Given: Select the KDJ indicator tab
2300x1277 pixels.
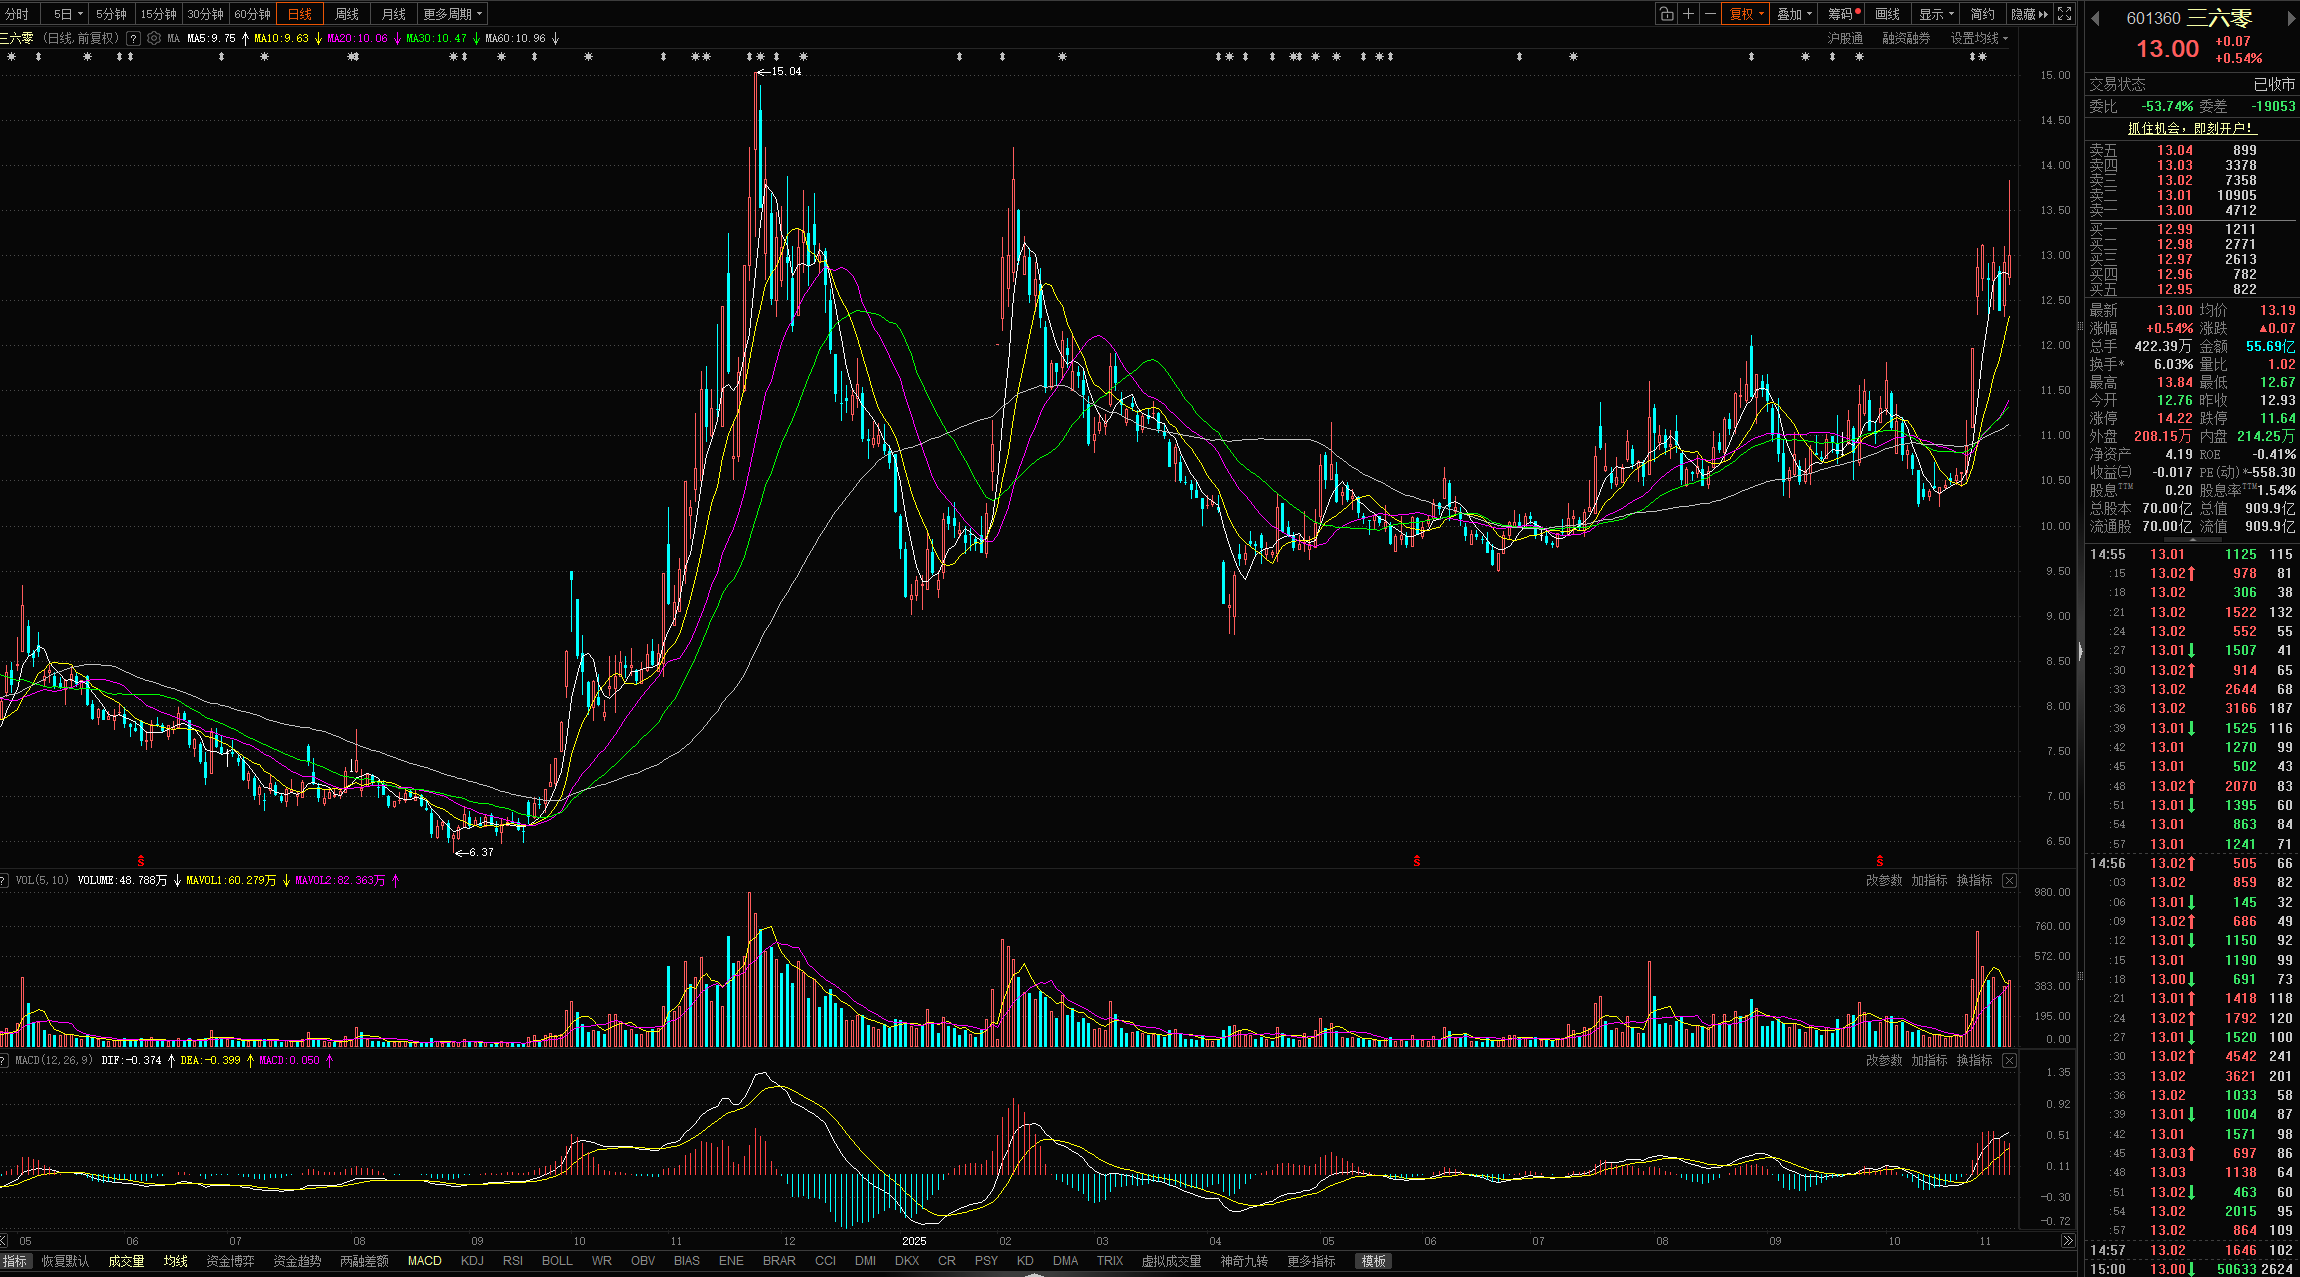Looking at the screenshot, I should click(472, 1261).
